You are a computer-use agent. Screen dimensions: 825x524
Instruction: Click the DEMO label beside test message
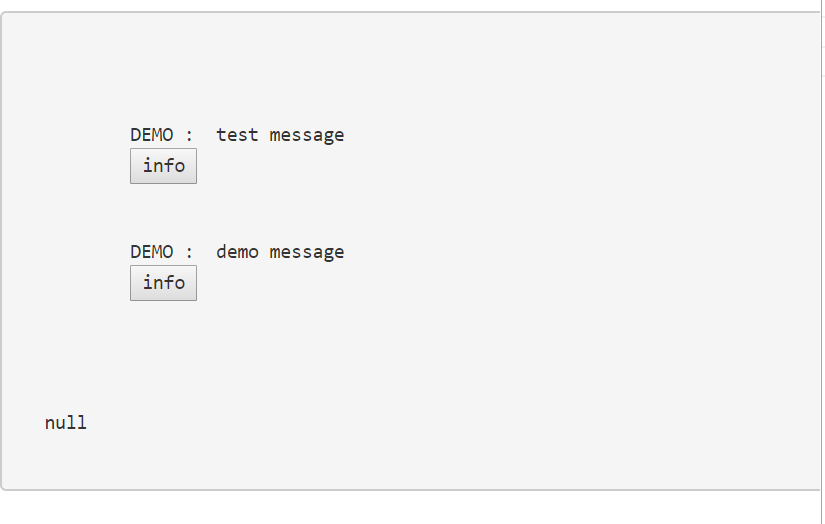point(151,135)
